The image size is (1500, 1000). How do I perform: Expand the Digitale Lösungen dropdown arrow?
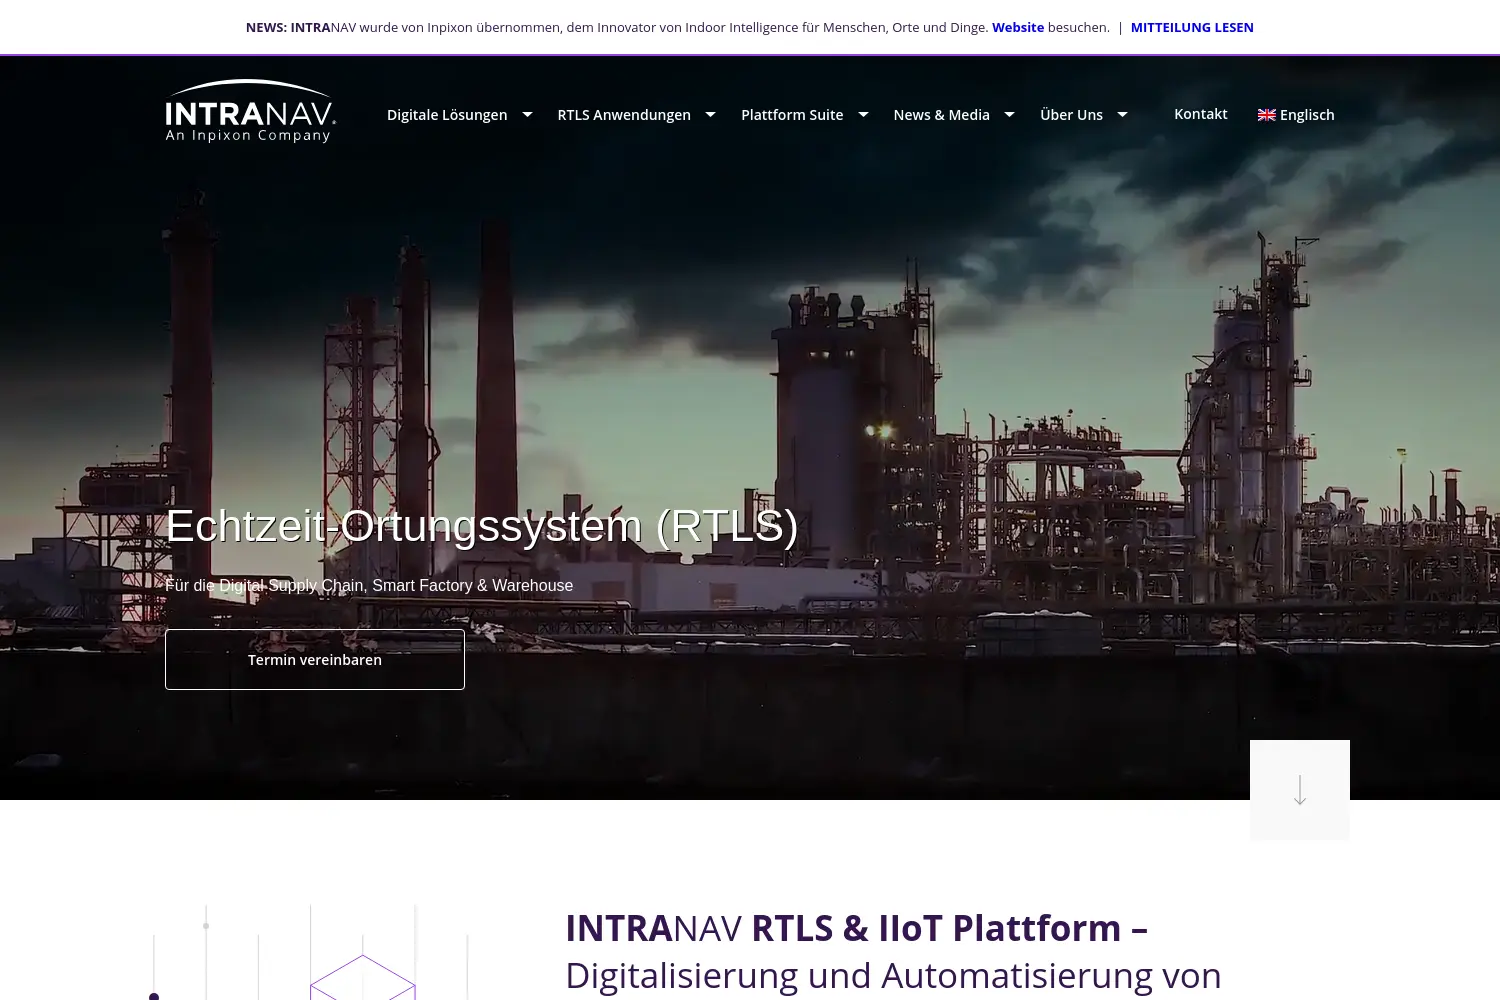click(x=527, y=115)
